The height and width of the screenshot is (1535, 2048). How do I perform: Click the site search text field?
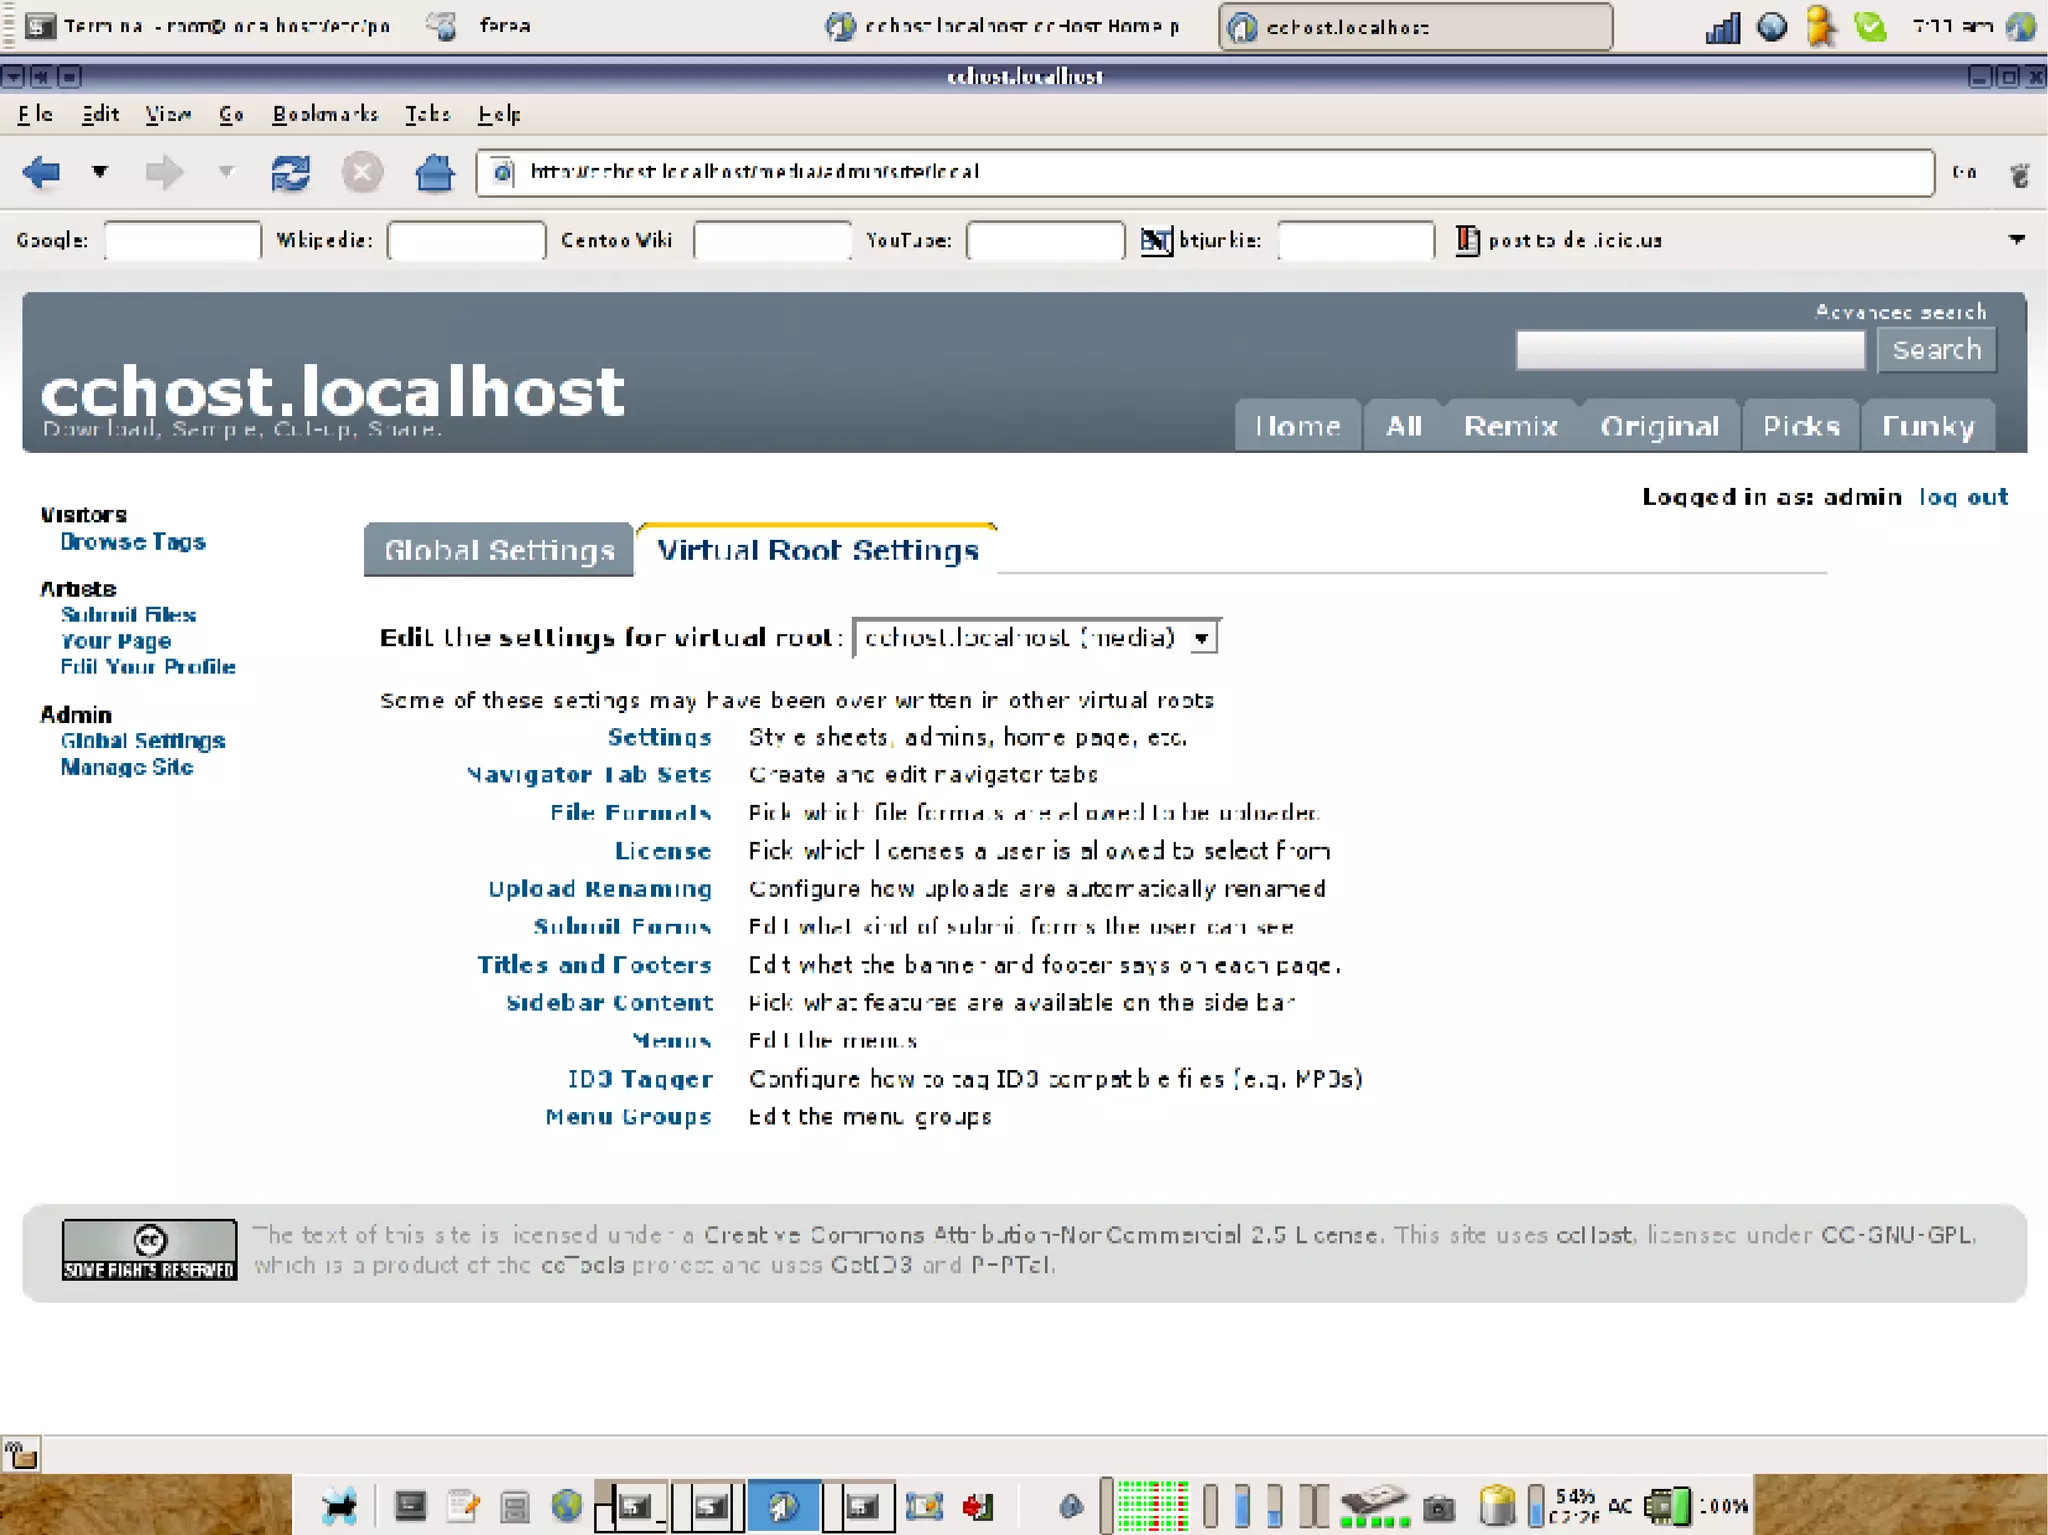point(1689,350)
